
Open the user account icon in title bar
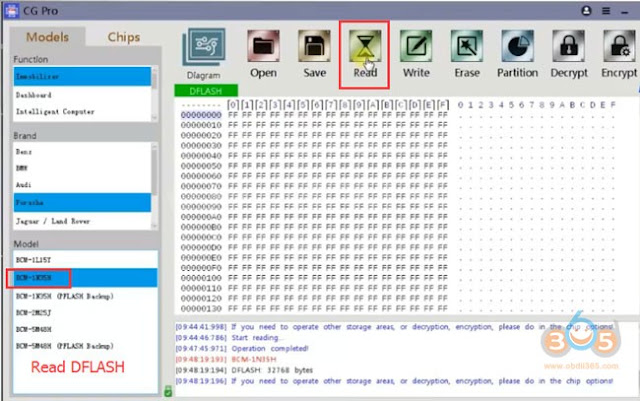pyautogui.click(x=586, y=11)
